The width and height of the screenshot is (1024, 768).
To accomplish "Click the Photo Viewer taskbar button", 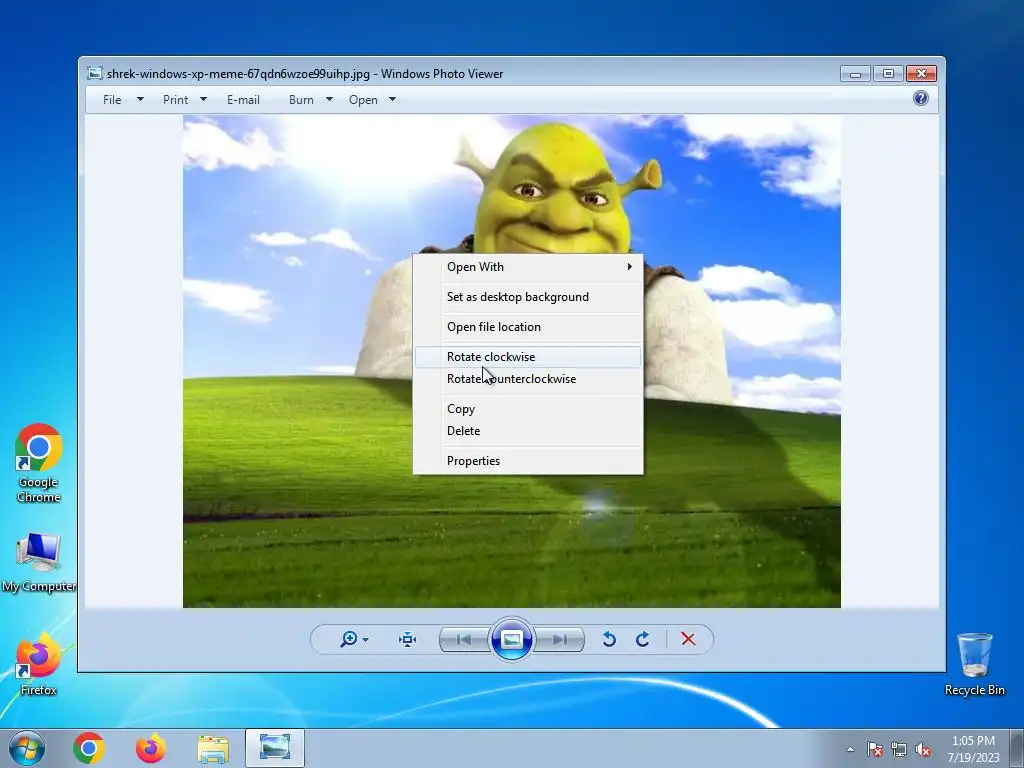I will click(x=275, y=748).
